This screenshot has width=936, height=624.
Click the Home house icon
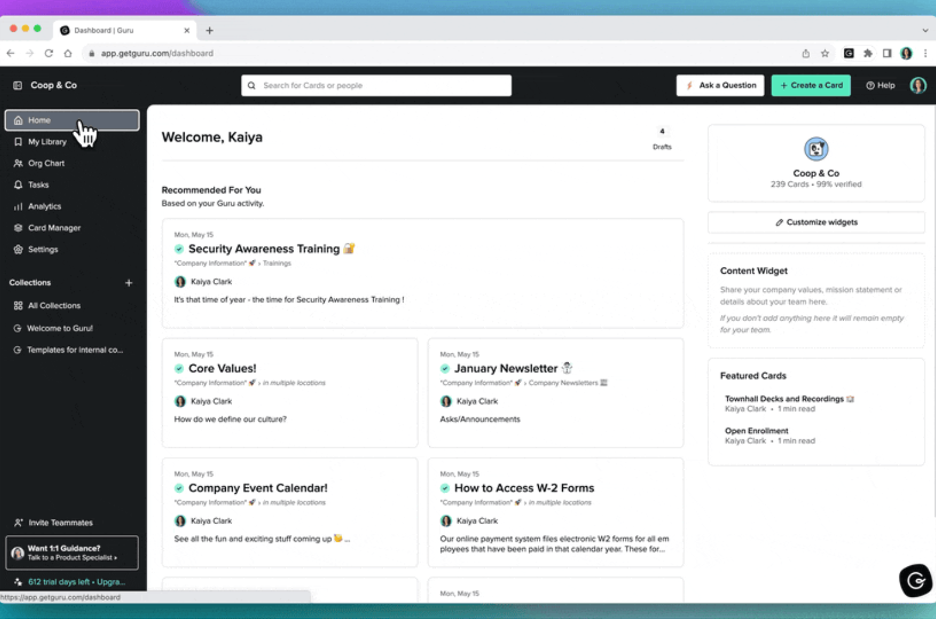[x=18, y=120]
